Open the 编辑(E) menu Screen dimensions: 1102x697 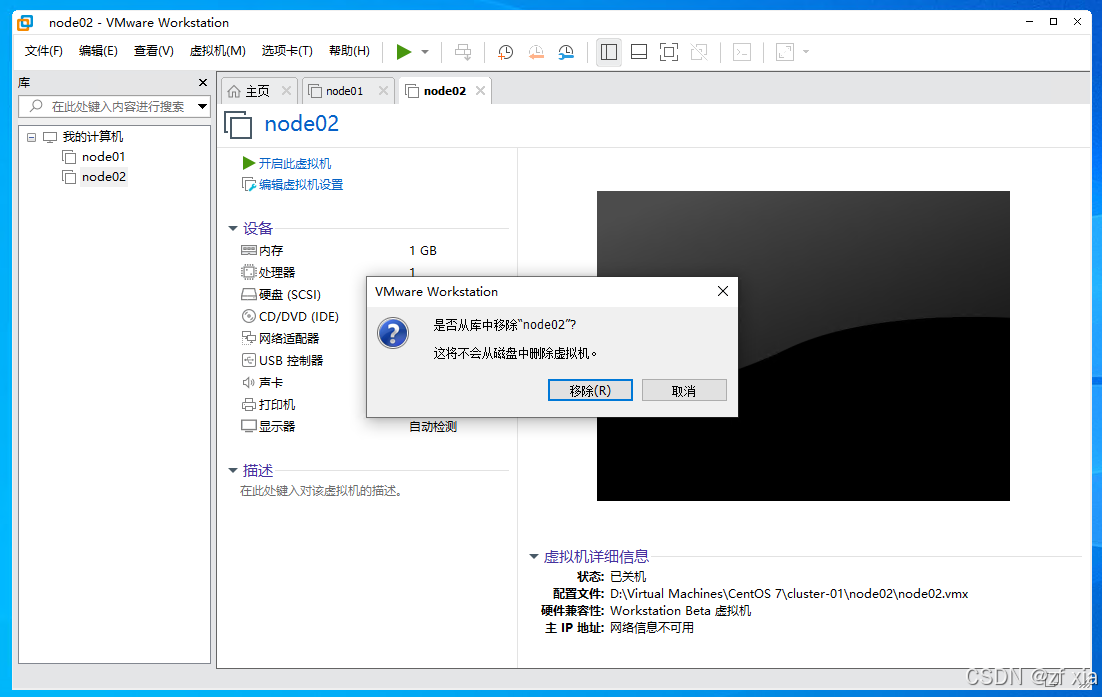tap(98, 51)
